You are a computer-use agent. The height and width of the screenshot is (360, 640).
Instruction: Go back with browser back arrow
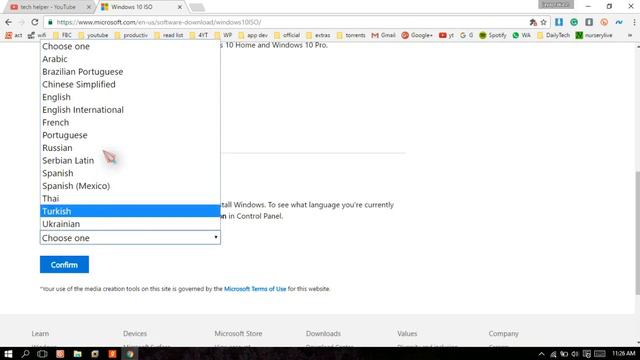[x=9, y=22]
